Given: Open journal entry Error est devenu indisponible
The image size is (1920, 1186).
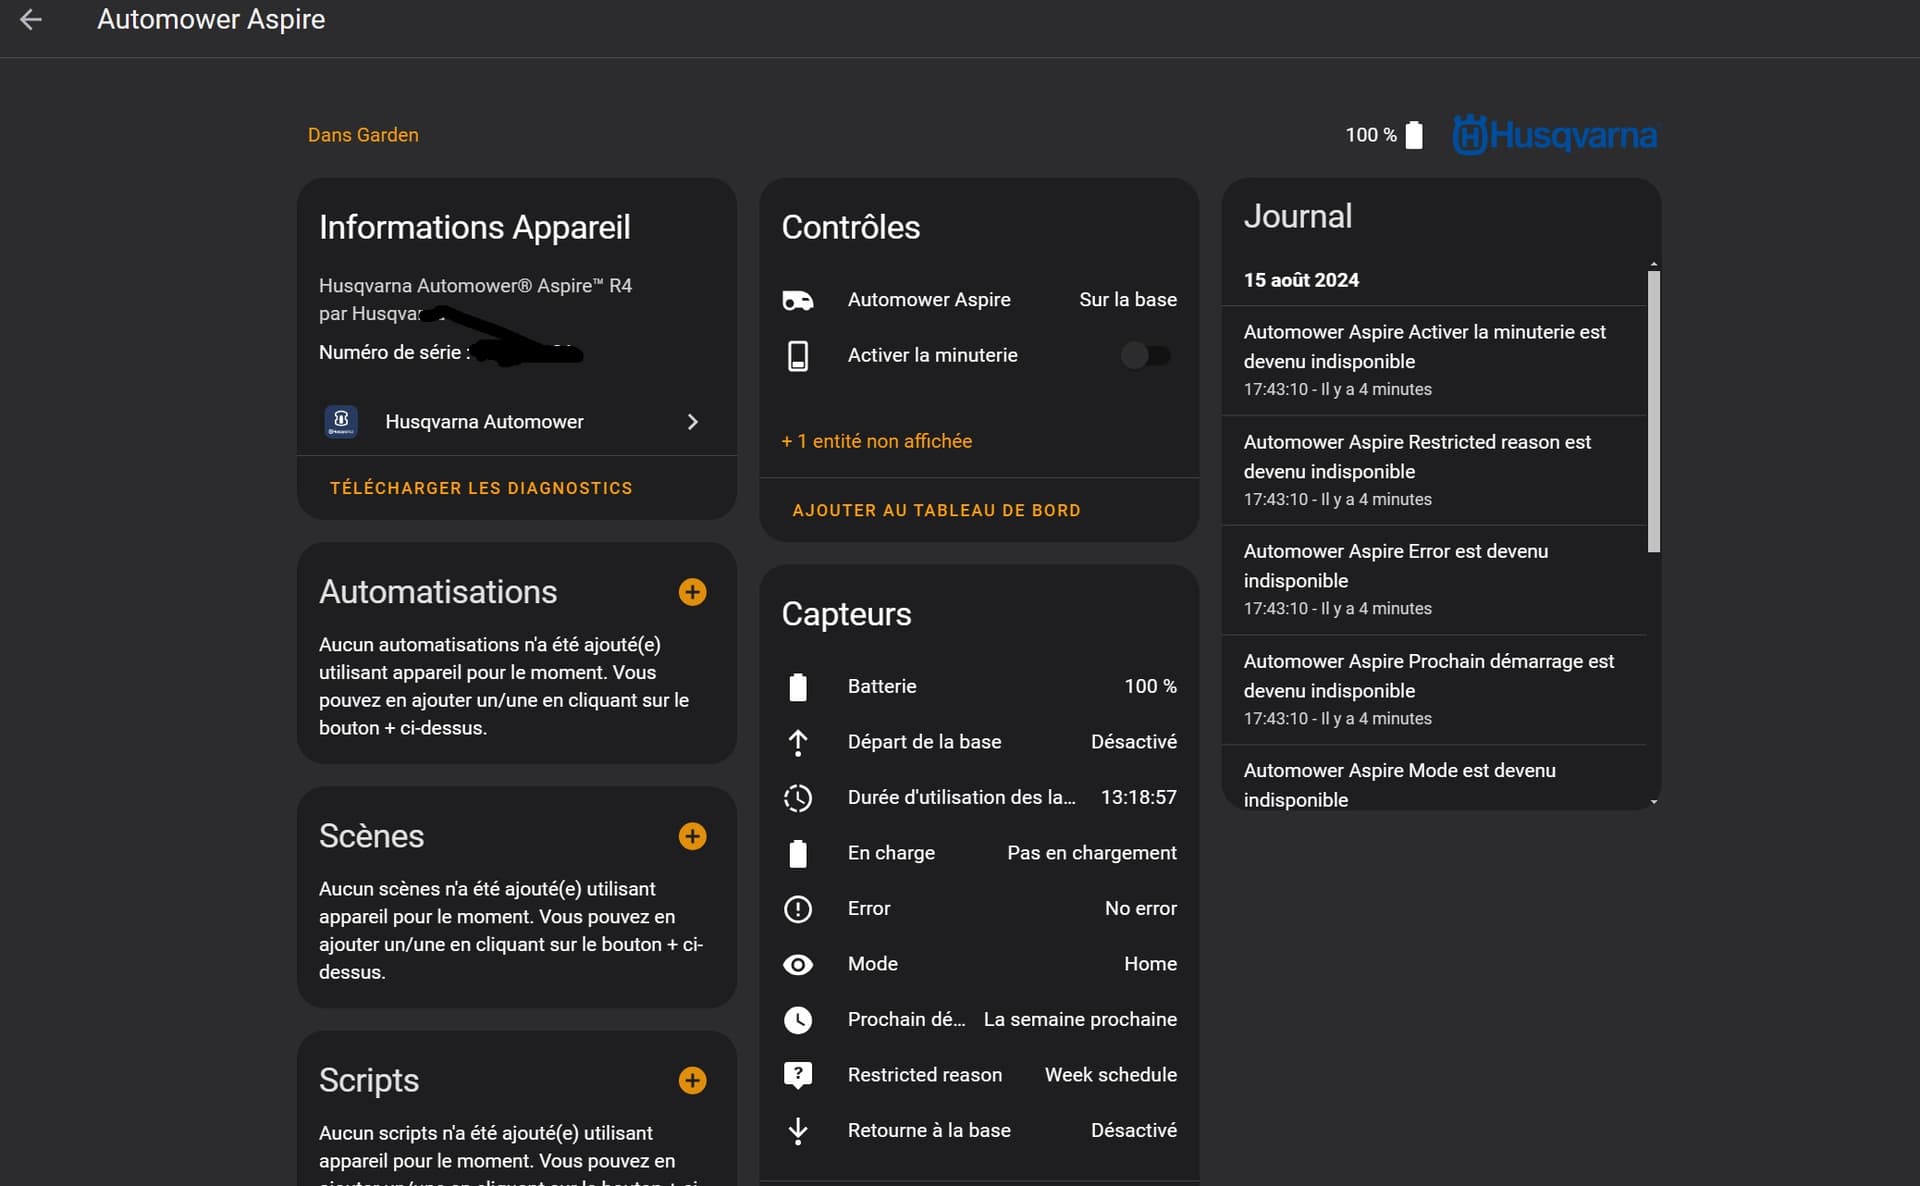Looking at the screenshot, I should pyautogui.click(x=1433, y=579).
